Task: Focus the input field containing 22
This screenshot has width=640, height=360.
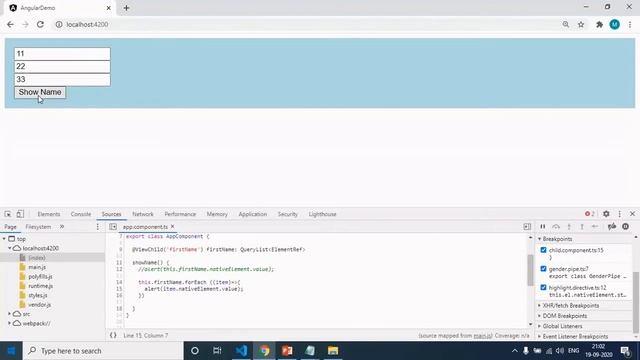Action: coord(62,67)
